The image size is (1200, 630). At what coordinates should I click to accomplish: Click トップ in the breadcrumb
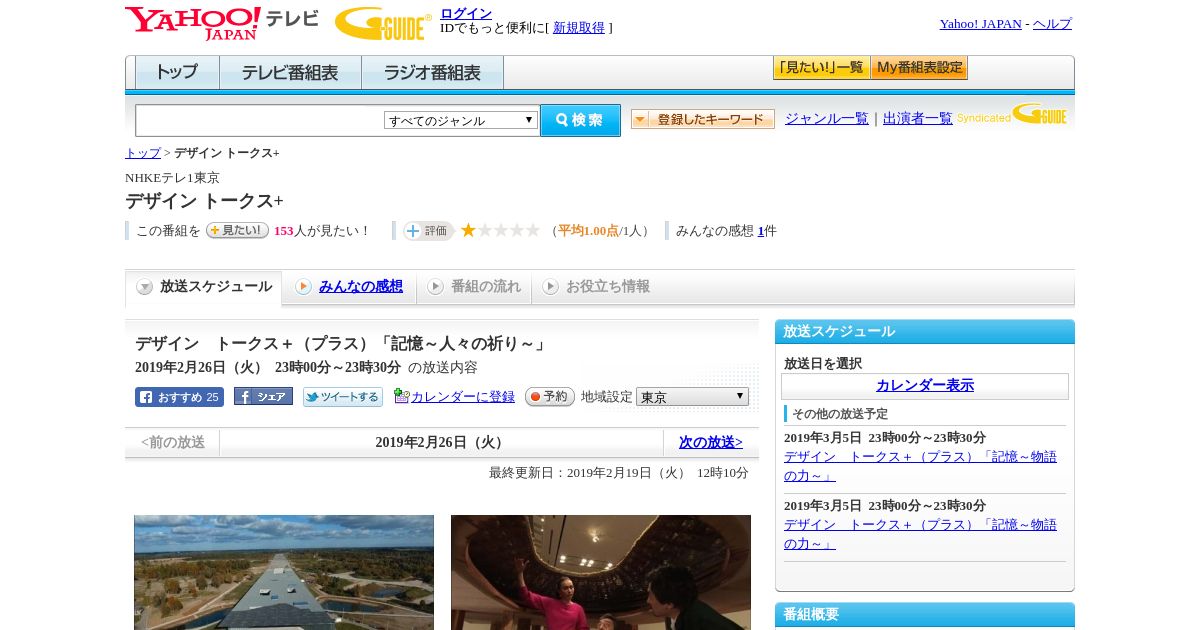pyautogui.click(x=143, y=153)
